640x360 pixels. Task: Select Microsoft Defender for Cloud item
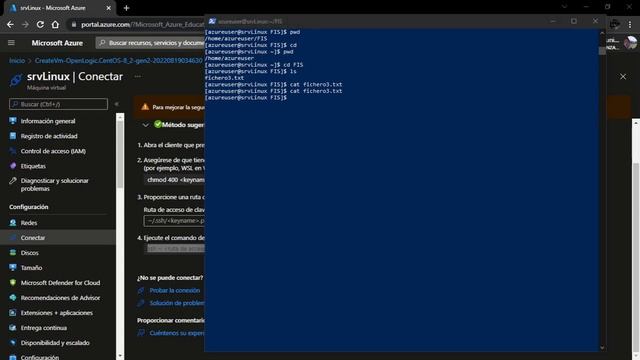[60, 283]
